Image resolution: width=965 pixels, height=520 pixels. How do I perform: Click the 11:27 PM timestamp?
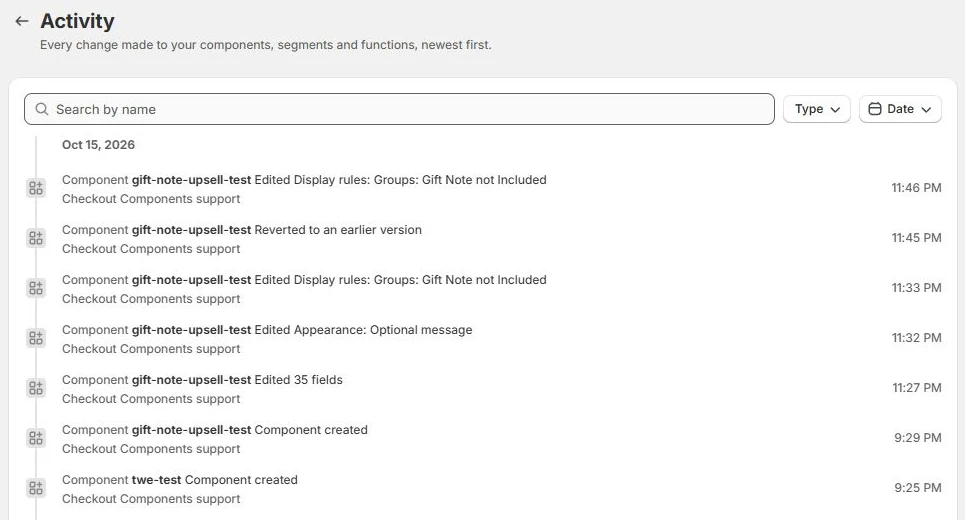[x=916, y=388]
